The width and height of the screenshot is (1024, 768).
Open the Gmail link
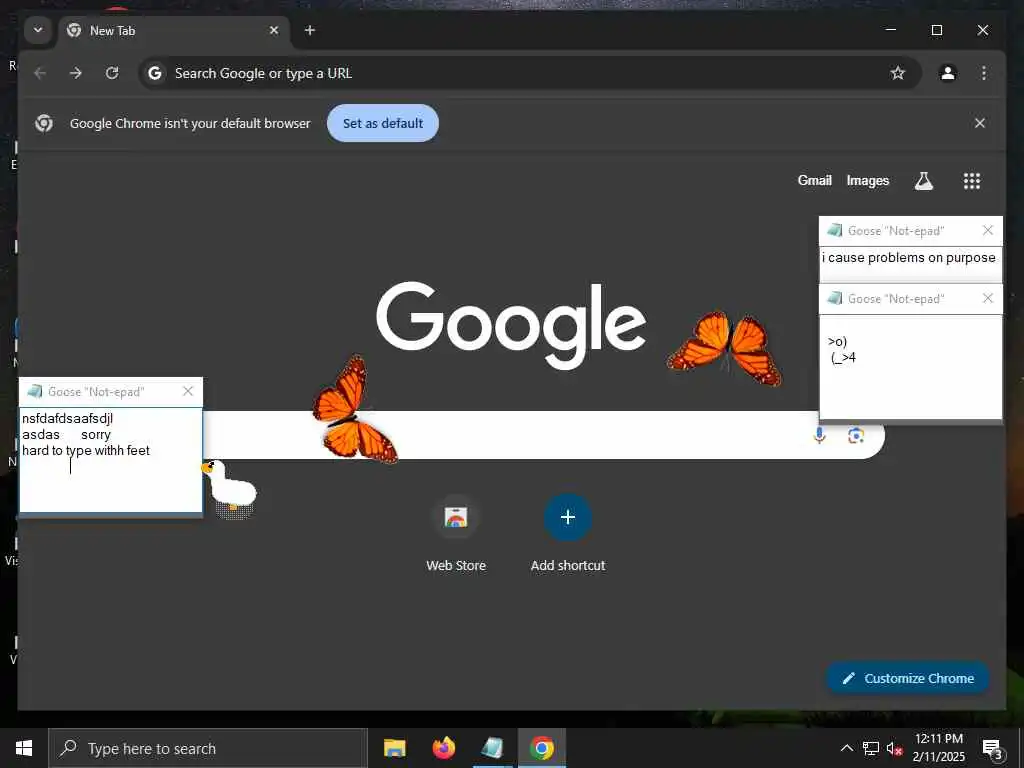click(814, 180)
